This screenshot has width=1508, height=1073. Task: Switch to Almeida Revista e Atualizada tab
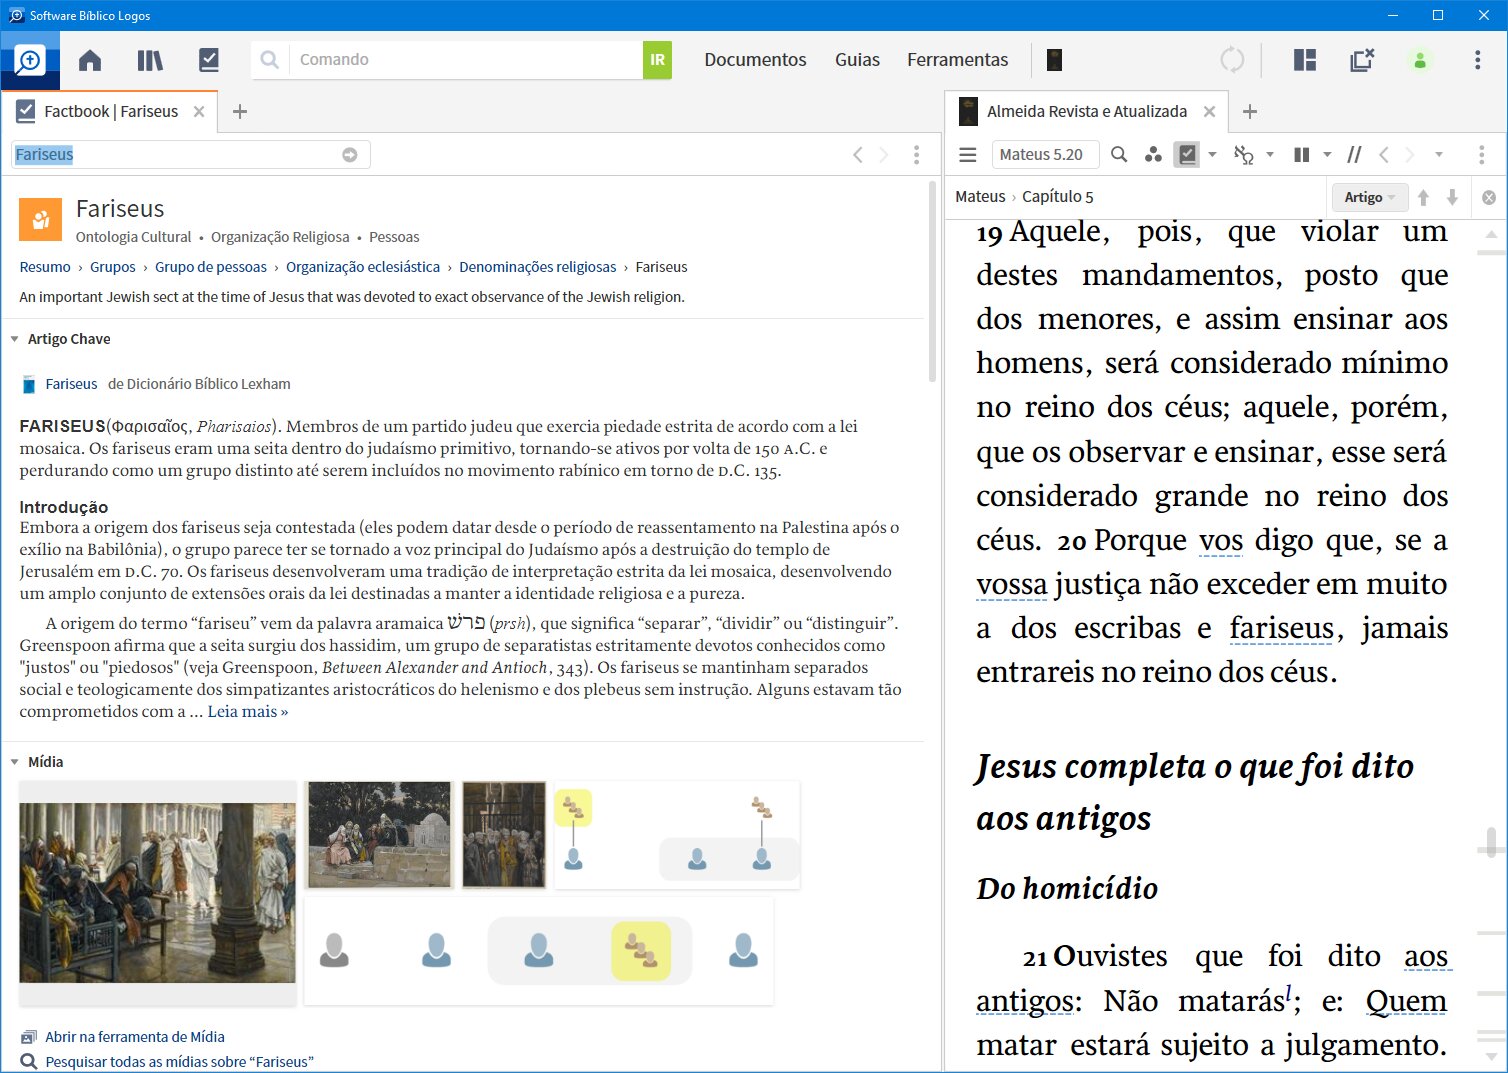(x=1087, y=111)
